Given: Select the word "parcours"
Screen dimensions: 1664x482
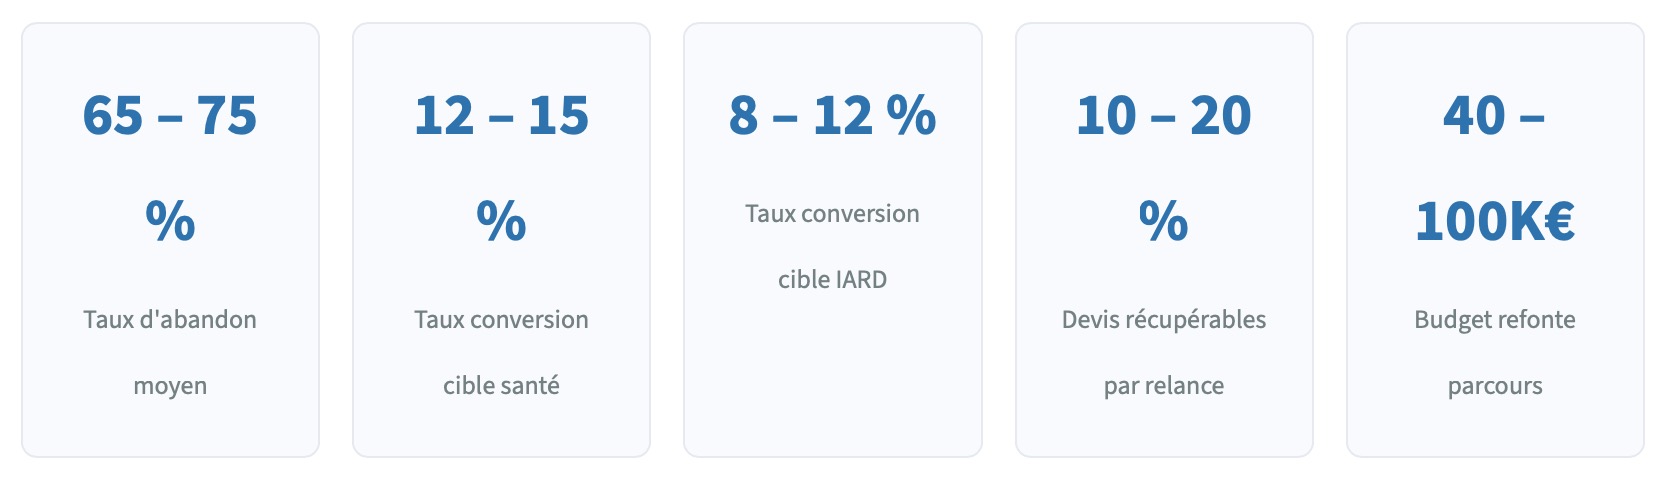Looking at the screenshot, I should 1494,386.
